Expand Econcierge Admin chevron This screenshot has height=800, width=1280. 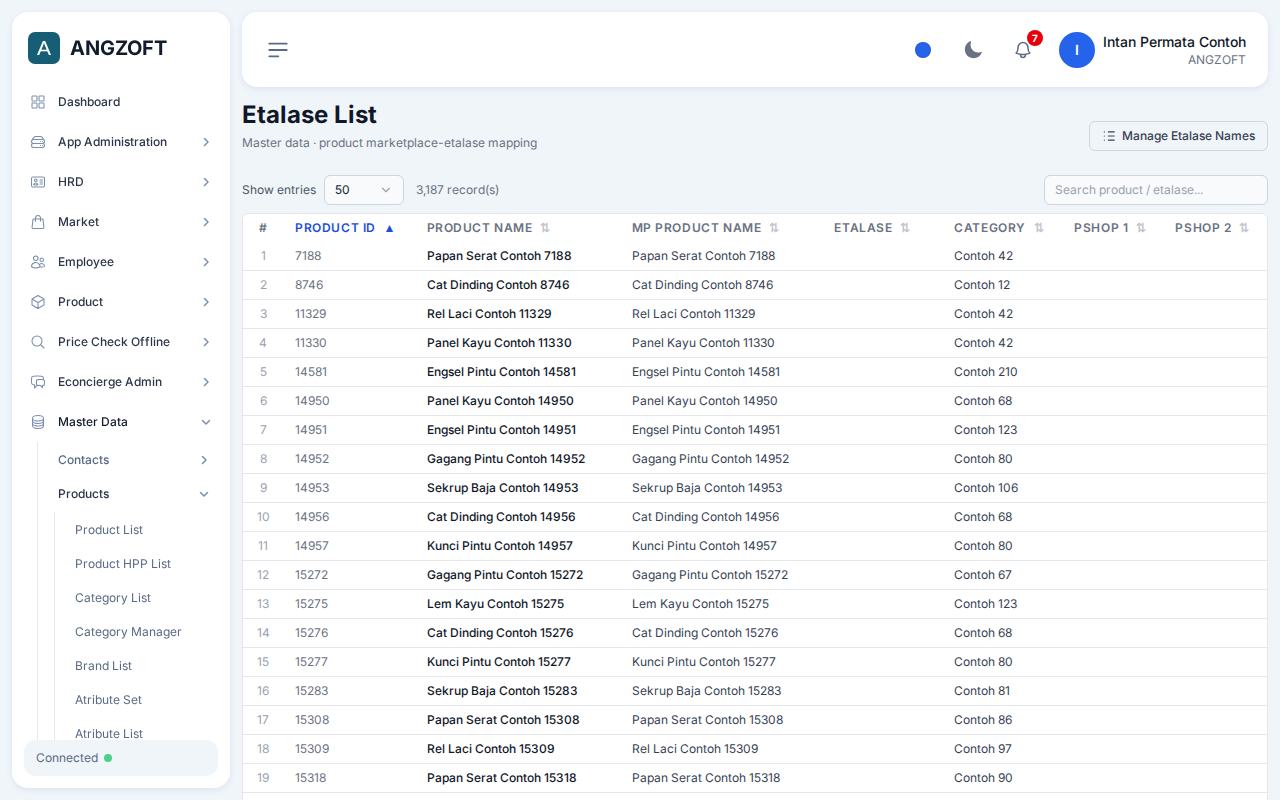pos(206,382)
